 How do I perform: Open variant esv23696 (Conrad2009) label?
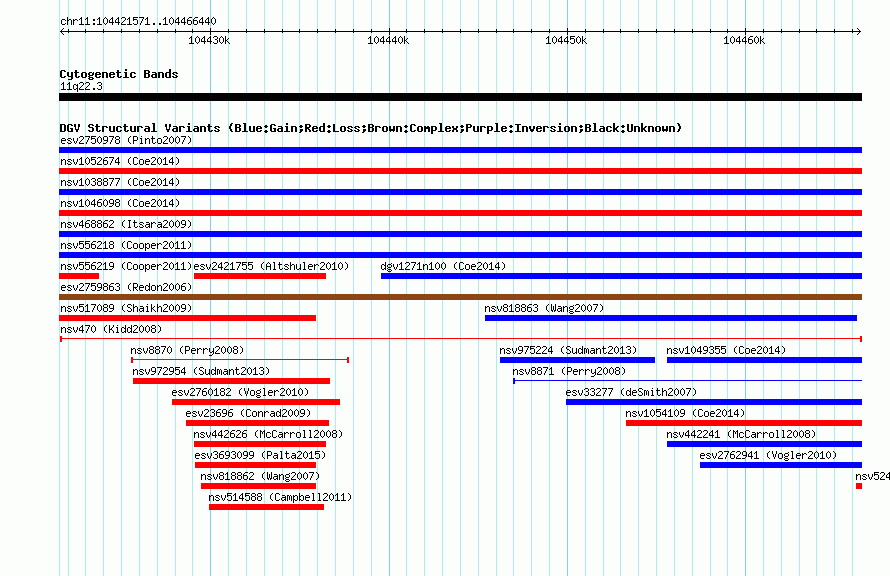tap(248, 413)
